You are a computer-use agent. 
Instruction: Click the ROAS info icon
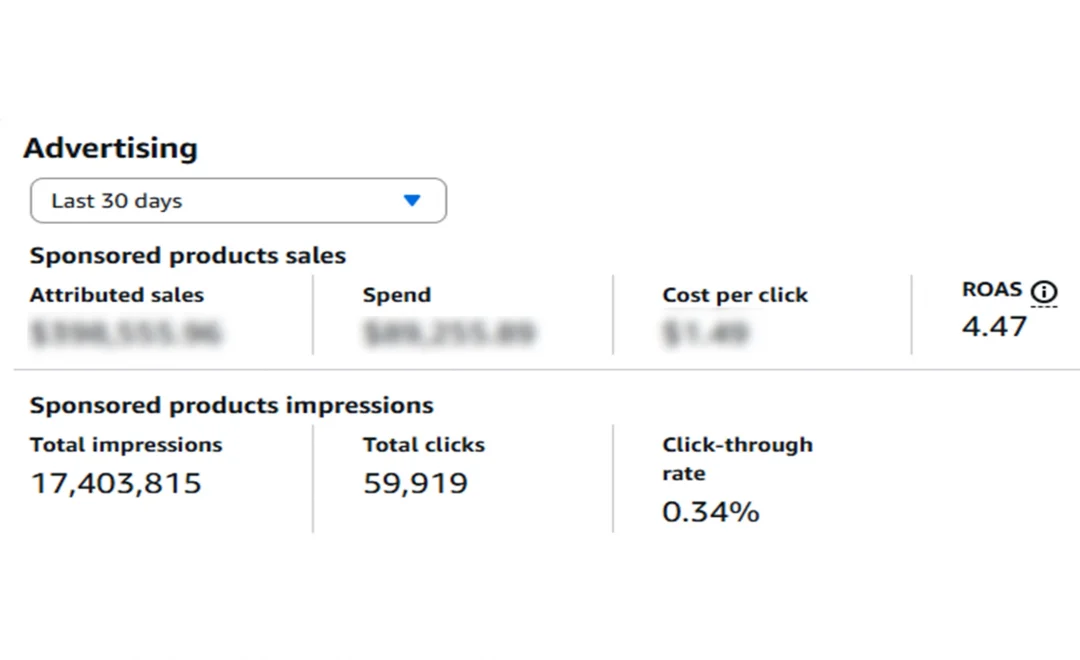(1043, 292)
